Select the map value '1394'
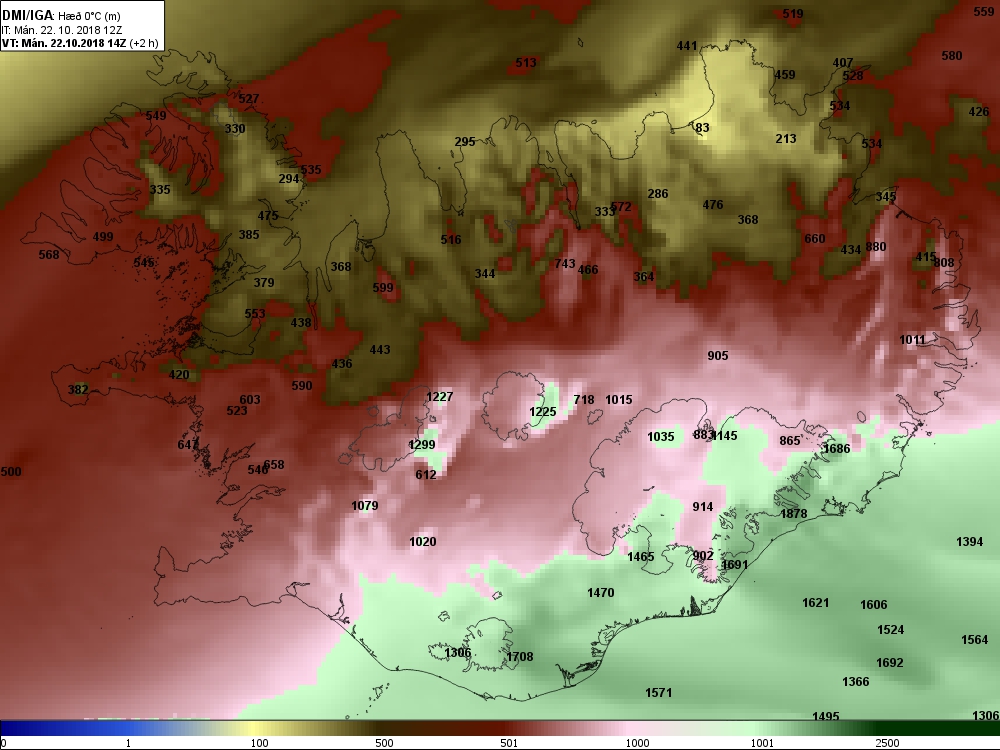The image size is (1000, 750). point(969,541)
